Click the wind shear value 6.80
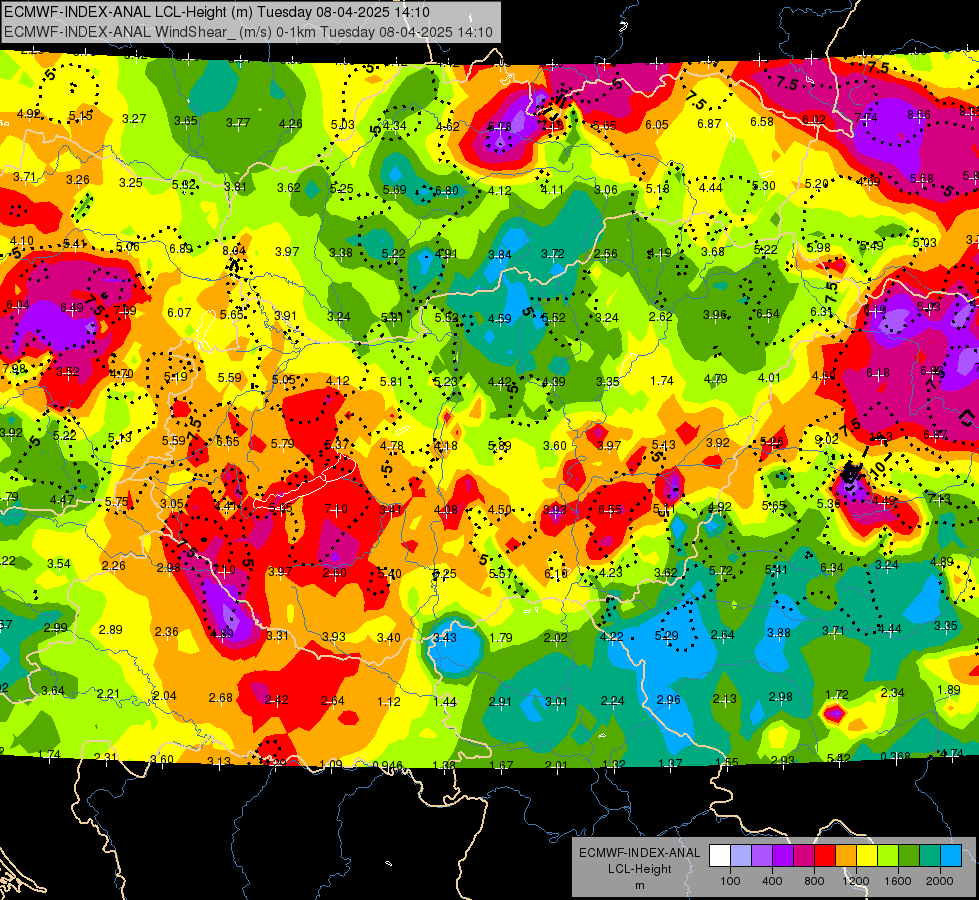 [446, 190]
